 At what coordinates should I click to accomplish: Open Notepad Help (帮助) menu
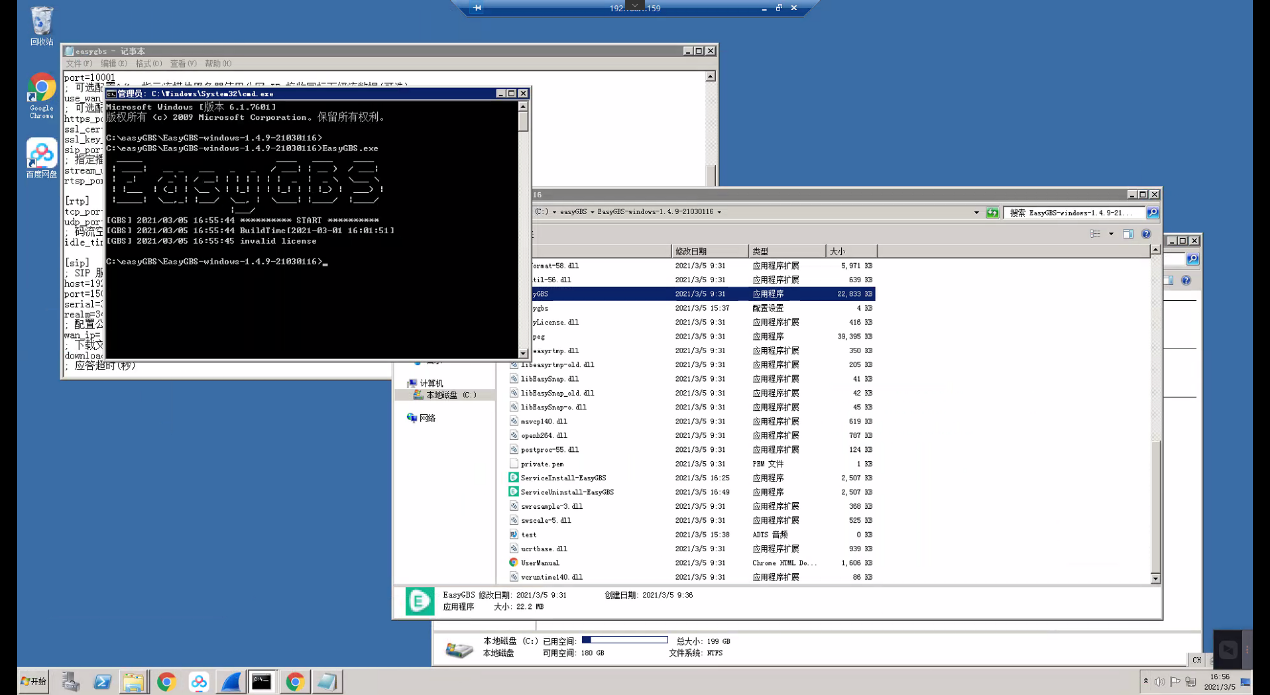pyautogui.click(x=218, y=63)
